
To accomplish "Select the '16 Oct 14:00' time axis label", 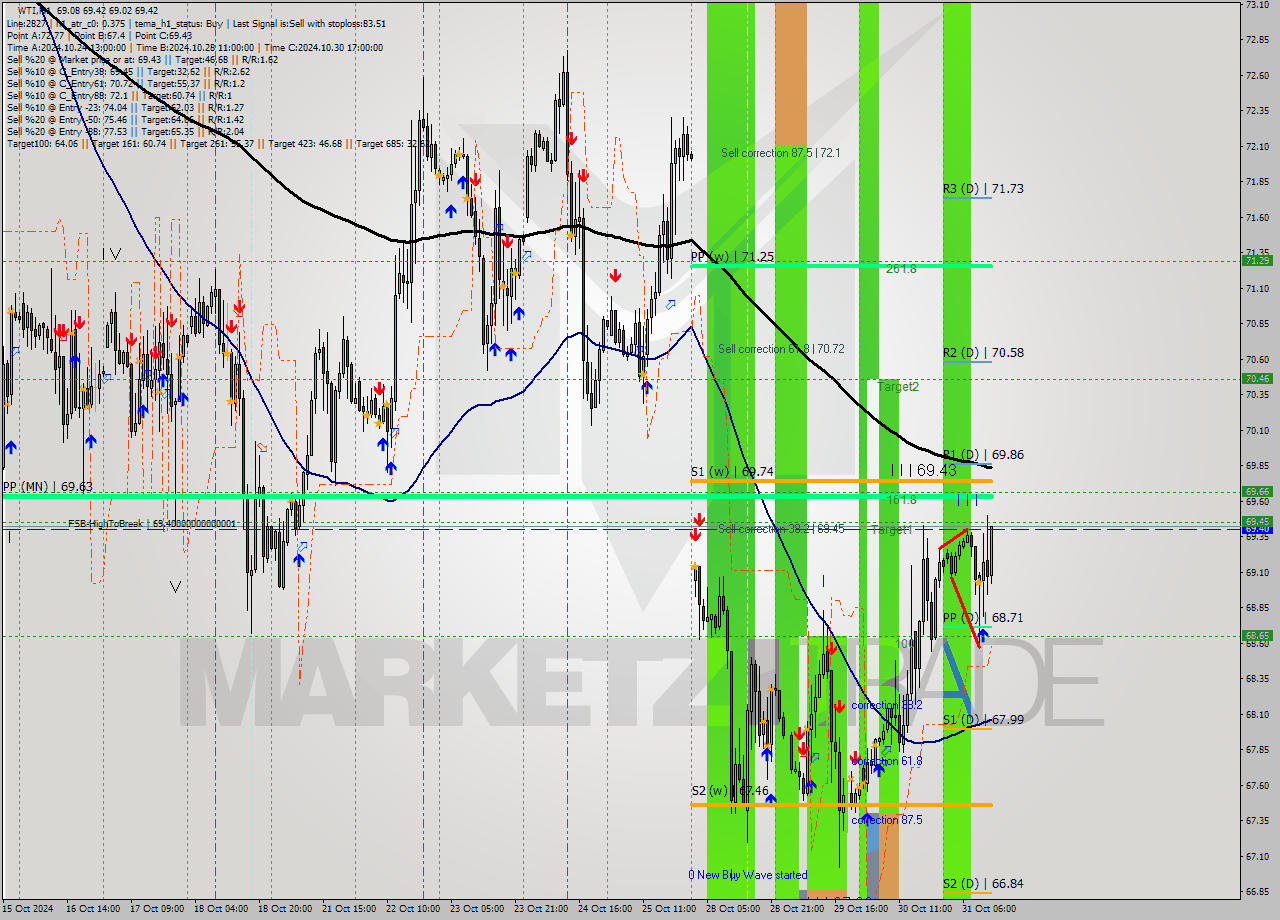I will pyautogui.click(x=92, y=909).
